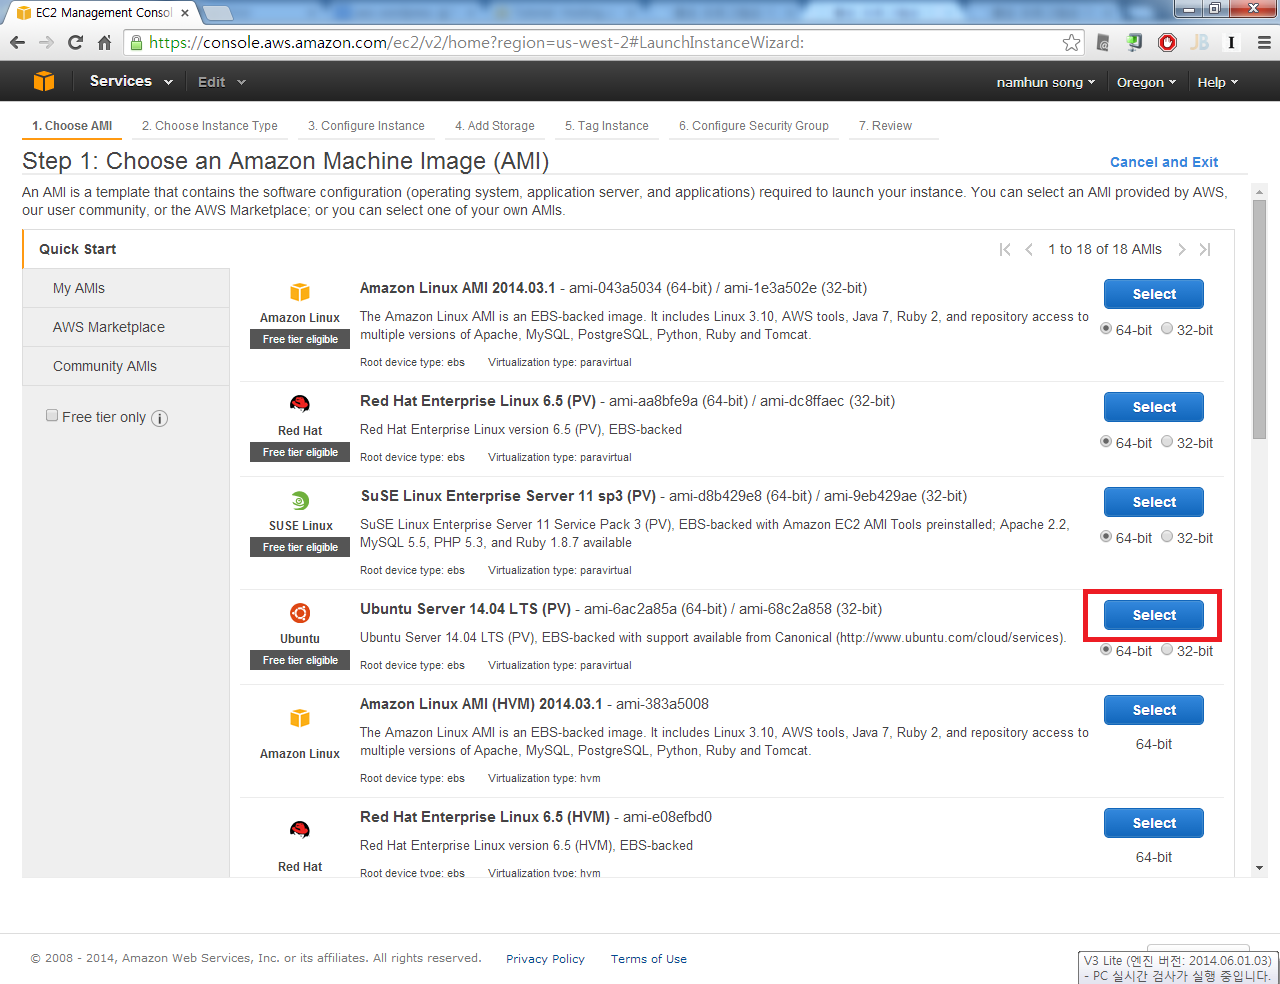Click Ubuntu row's Free tier eligible badge
The height and width of the screenshot is (984, 1280).
pos(300,660)
